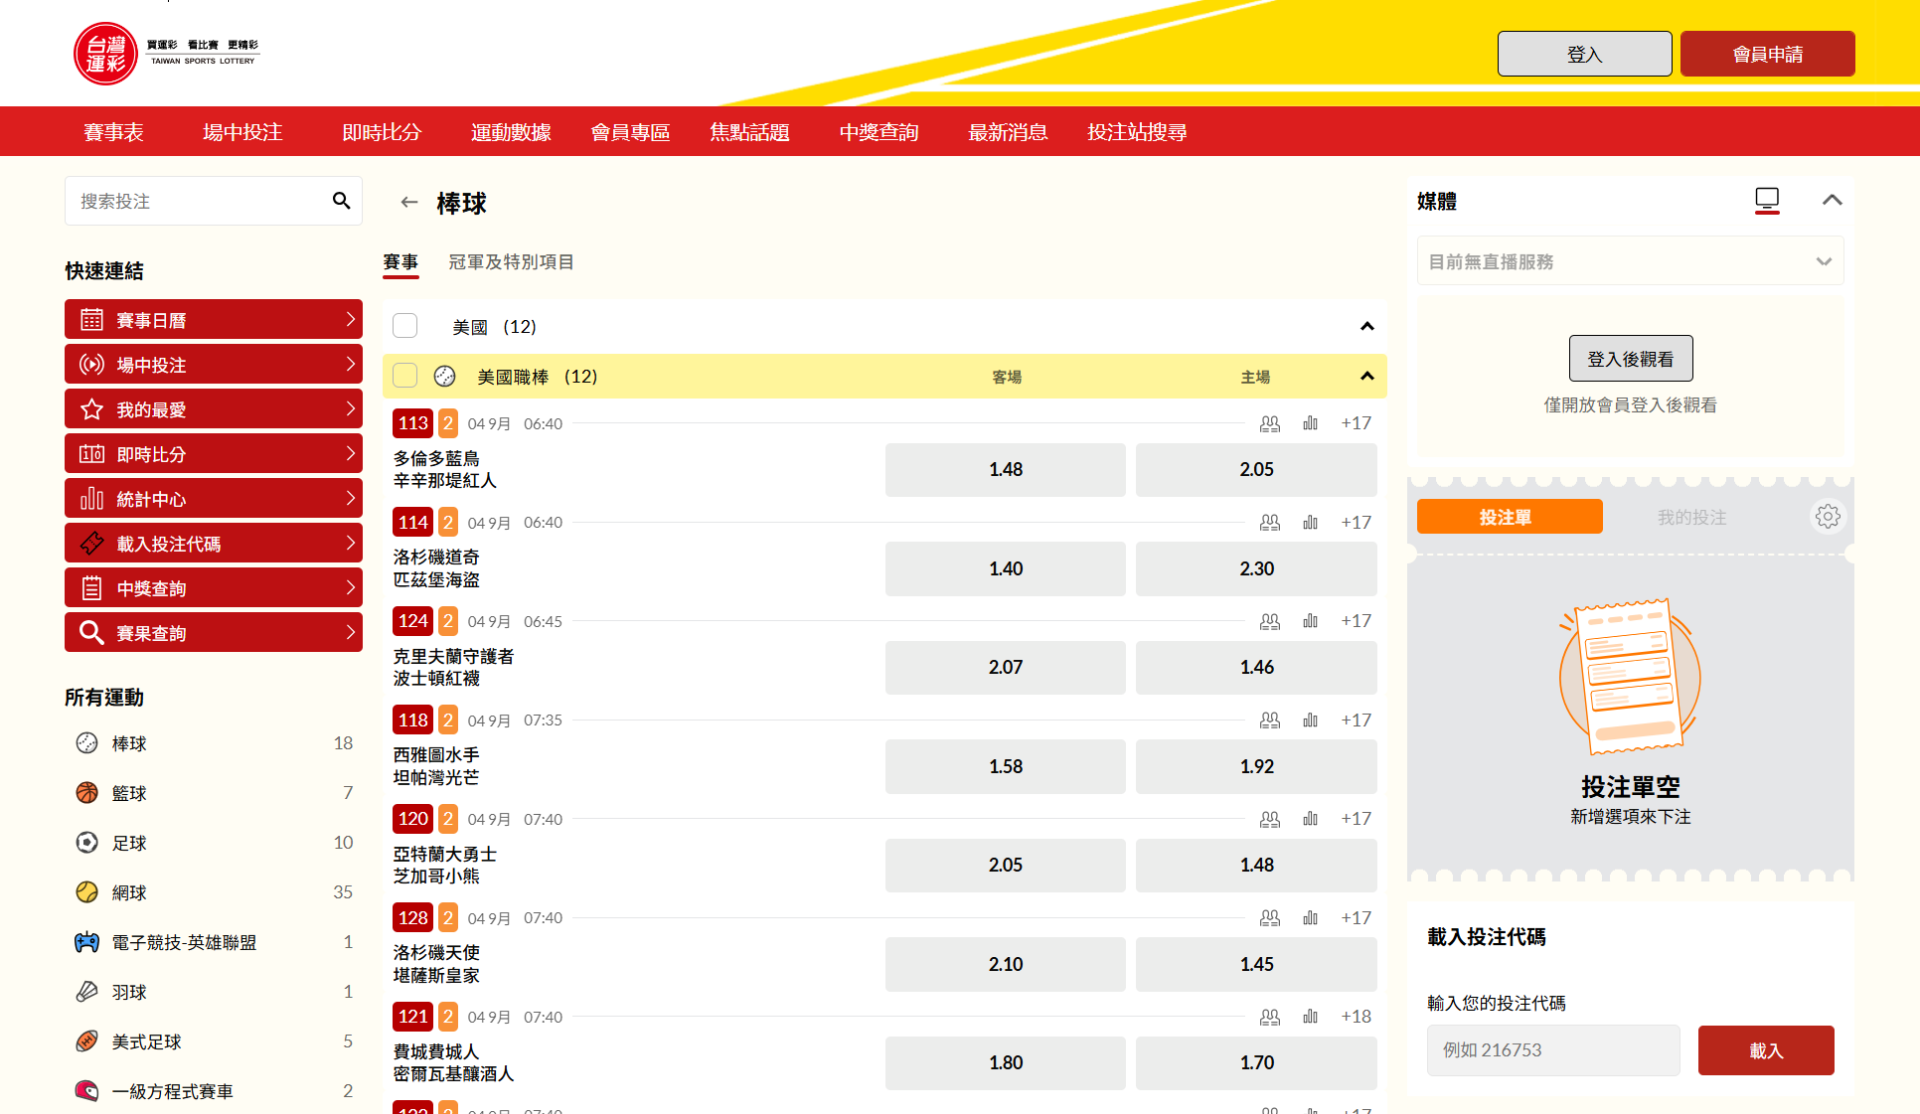Bet on 克里夫蘭守護者 away odds 2.07
Screen dimensions: 1920x1114
[1005, 668]
